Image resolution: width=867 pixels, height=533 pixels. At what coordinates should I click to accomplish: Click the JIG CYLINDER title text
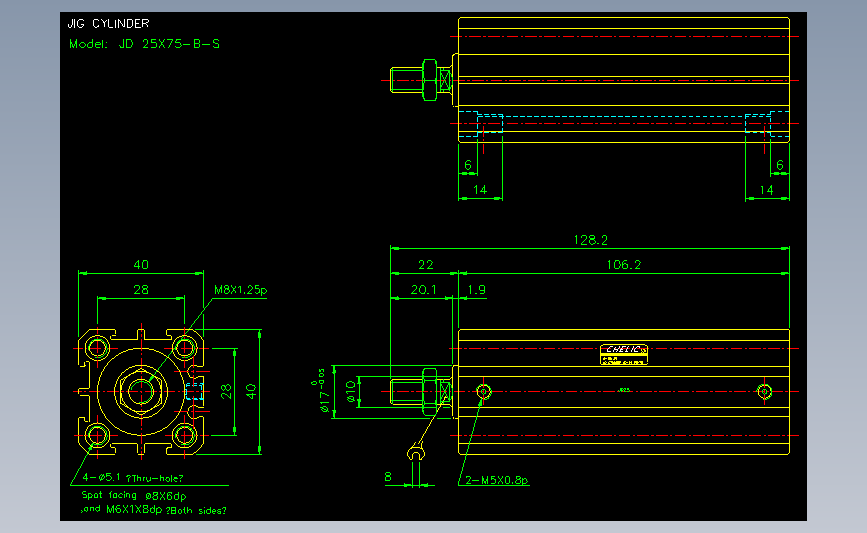coord(108,24)
